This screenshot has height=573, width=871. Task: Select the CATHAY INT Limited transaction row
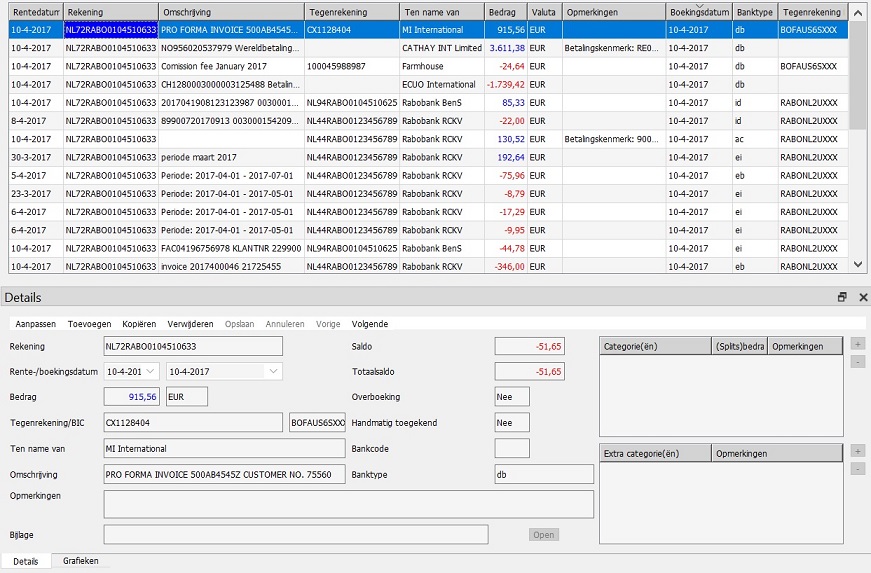coord(440,48)
